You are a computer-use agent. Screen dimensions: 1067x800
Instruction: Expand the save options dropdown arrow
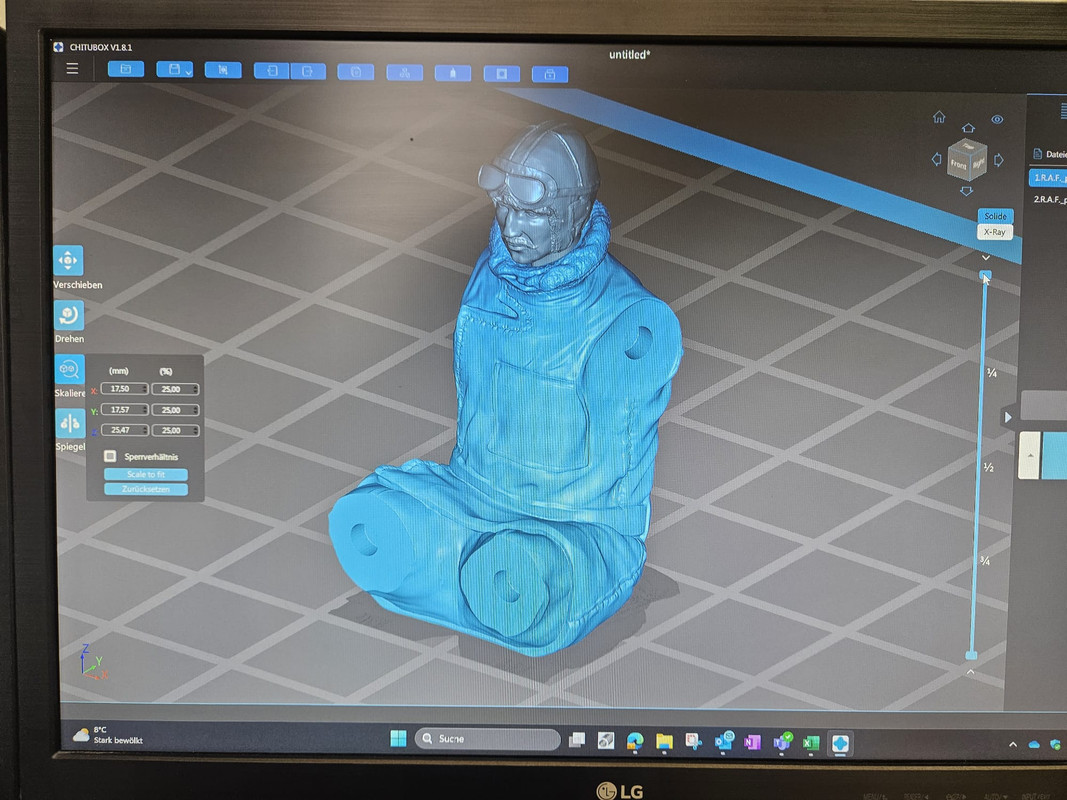click(x=188, y=71)
